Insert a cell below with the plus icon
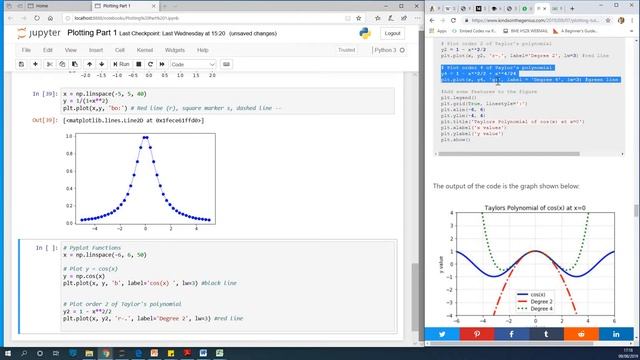 tap(35, 64)
